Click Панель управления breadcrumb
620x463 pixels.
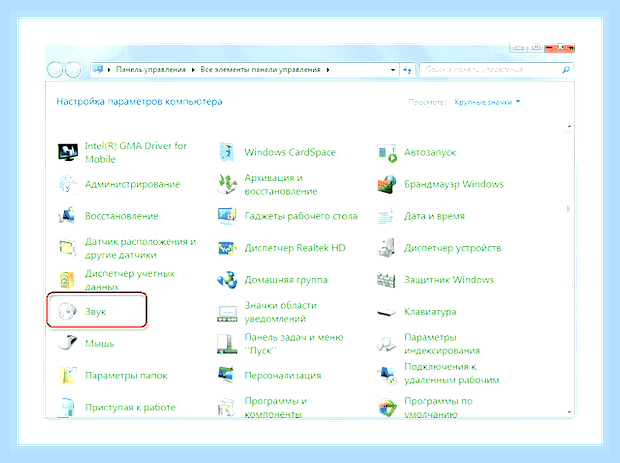coord(151,70)
